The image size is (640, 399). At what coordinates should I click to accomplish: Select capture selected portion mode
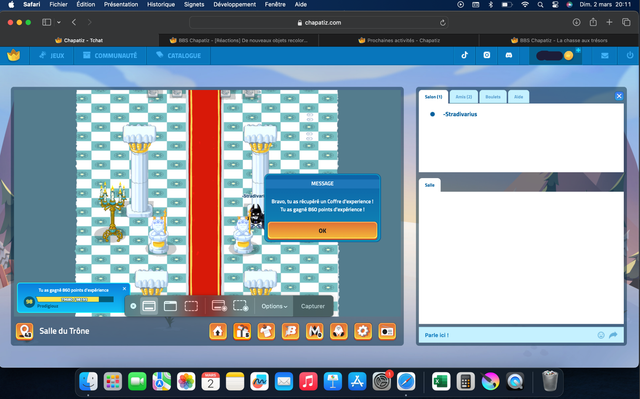tap(191, 306)
